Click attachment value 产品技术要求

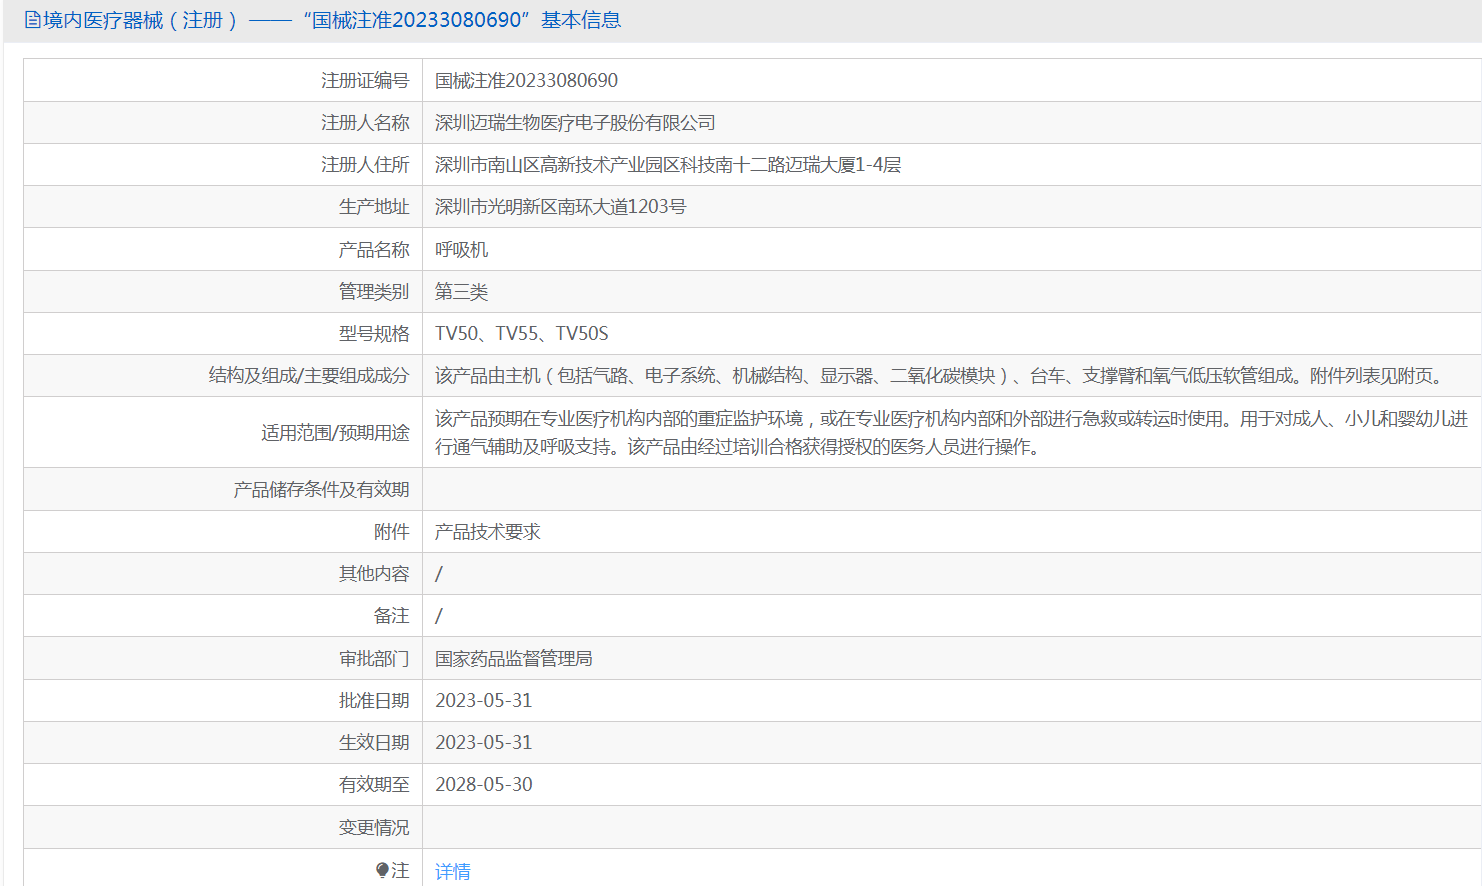[x=487, y=532]
